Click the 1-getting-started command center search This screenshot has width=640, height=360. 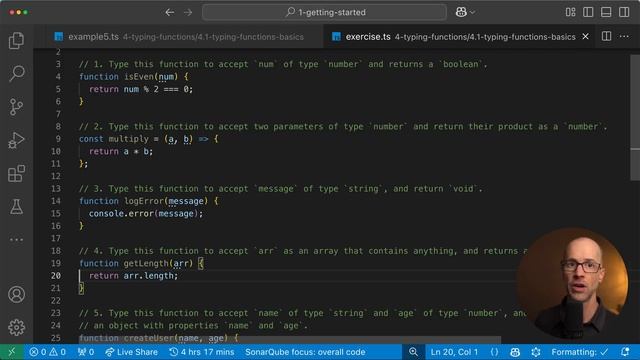pyautogui.click(x=324, y=12)
